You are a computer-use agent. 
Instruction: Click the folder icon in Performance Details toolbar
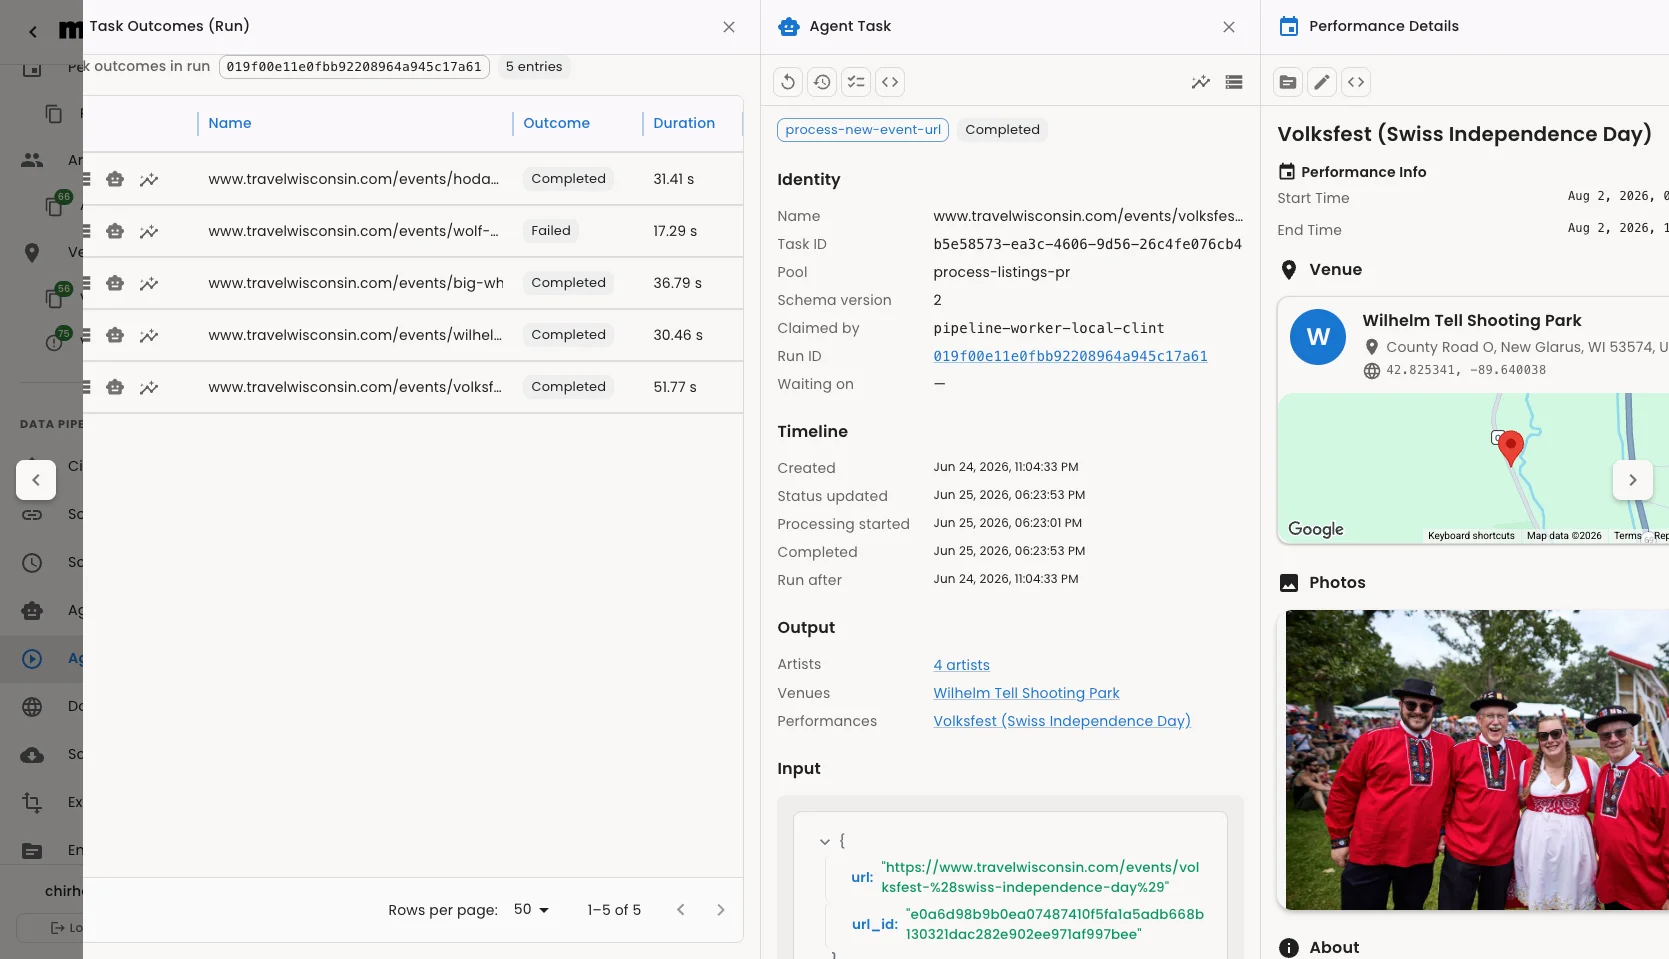click(1288, 82)
